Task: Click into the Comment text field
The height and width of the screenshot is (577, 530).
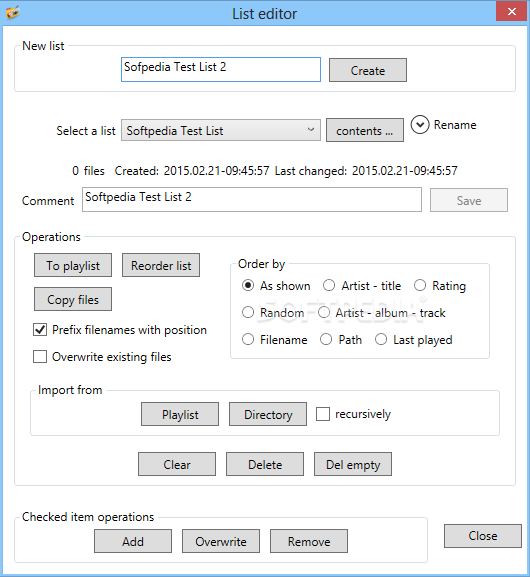Action: (252, 199)
